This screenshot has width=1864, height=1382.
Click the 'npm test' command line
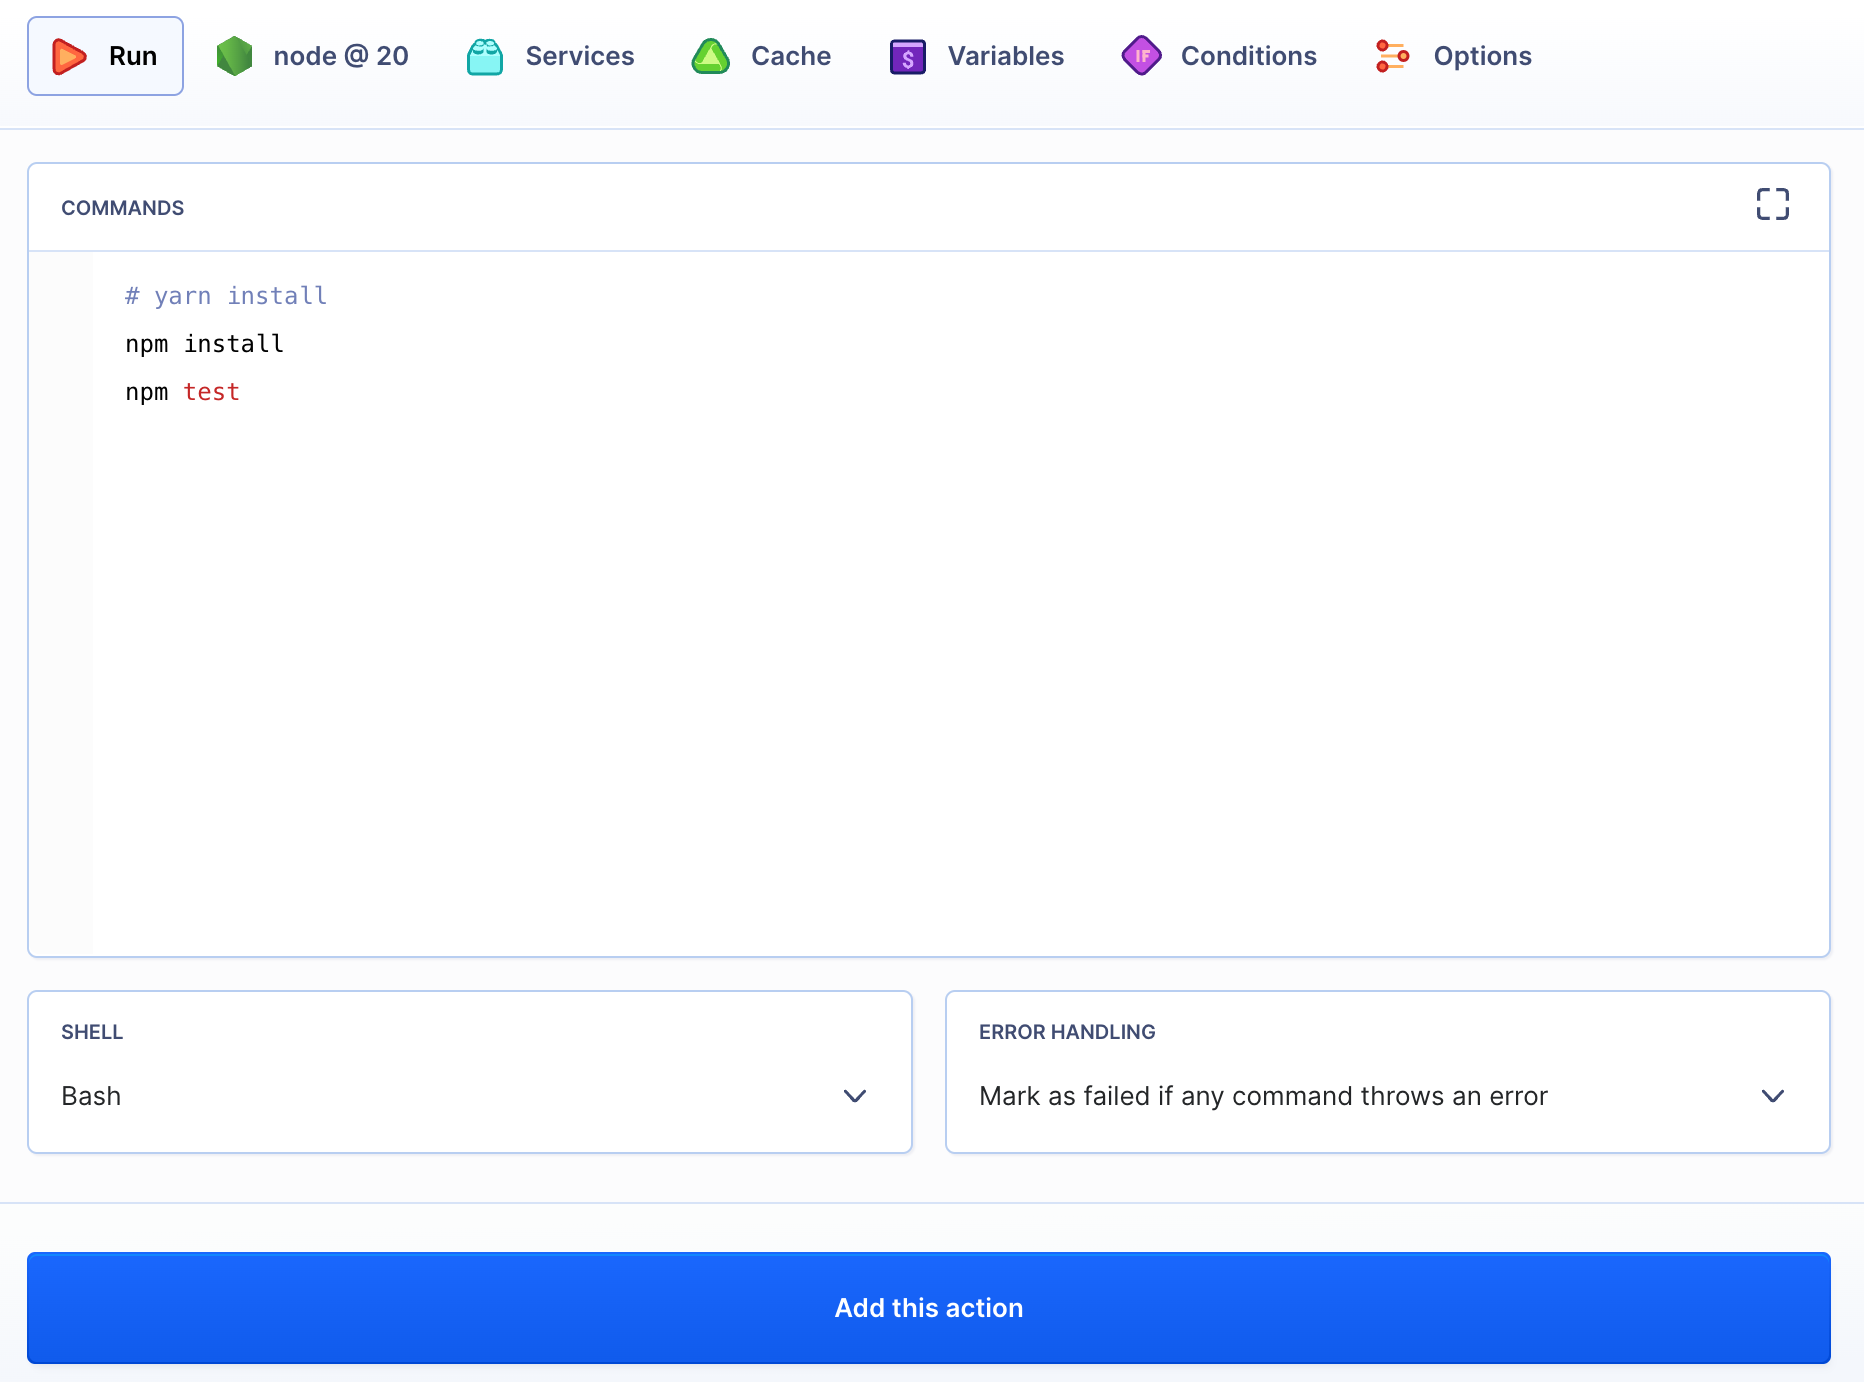pos(183,392)
